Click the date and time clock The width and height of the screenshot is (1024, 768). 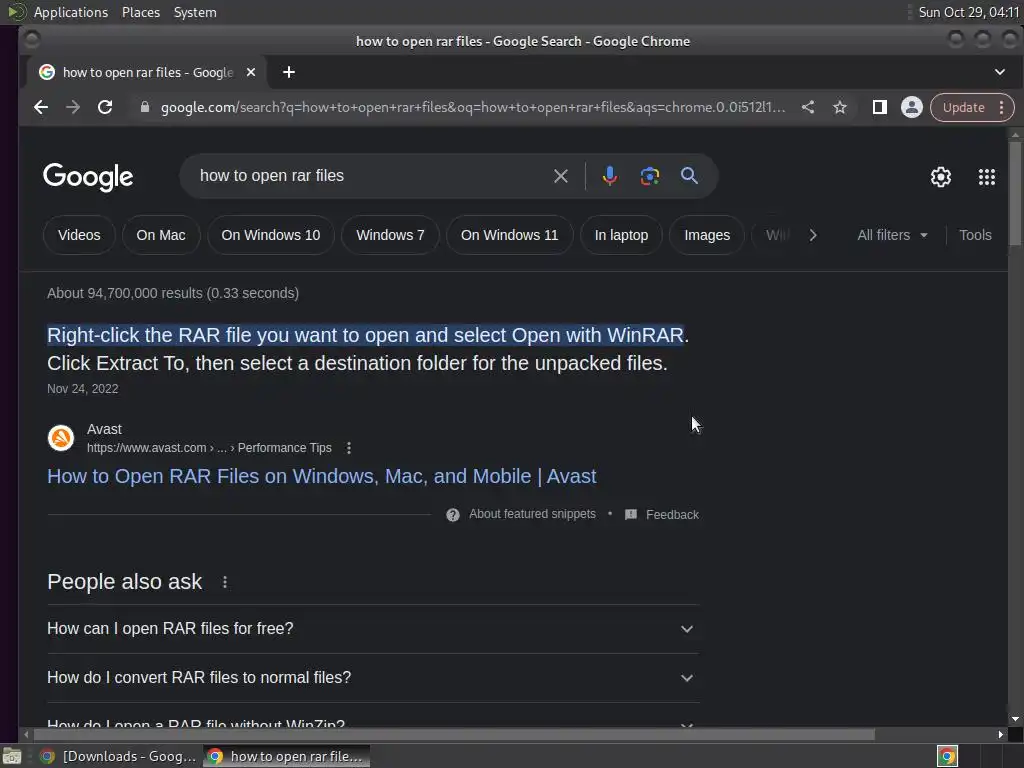pyautogui.click(x=968, y=12)
